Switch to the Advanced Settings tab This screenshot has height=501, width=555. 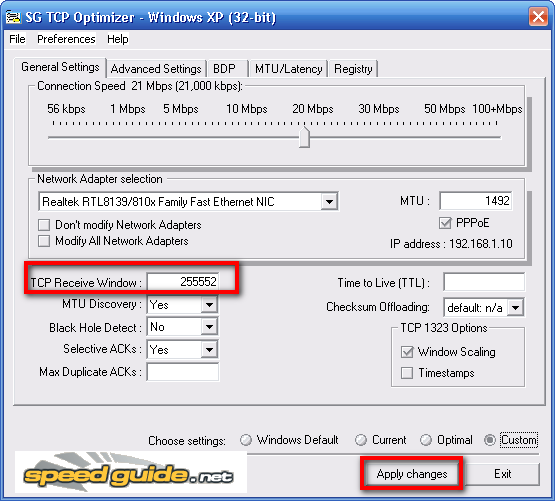tap(156, 69)
